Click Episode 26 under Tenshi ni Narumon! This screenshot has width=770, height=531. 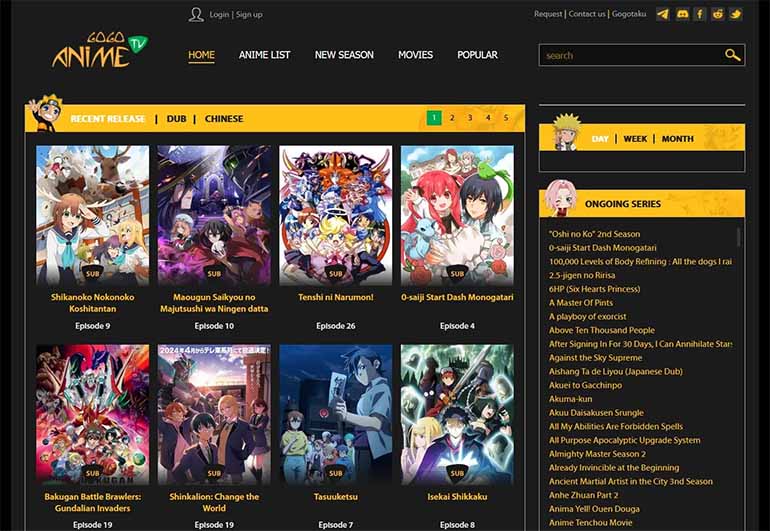pyautogui.click(x=336, y=326)
